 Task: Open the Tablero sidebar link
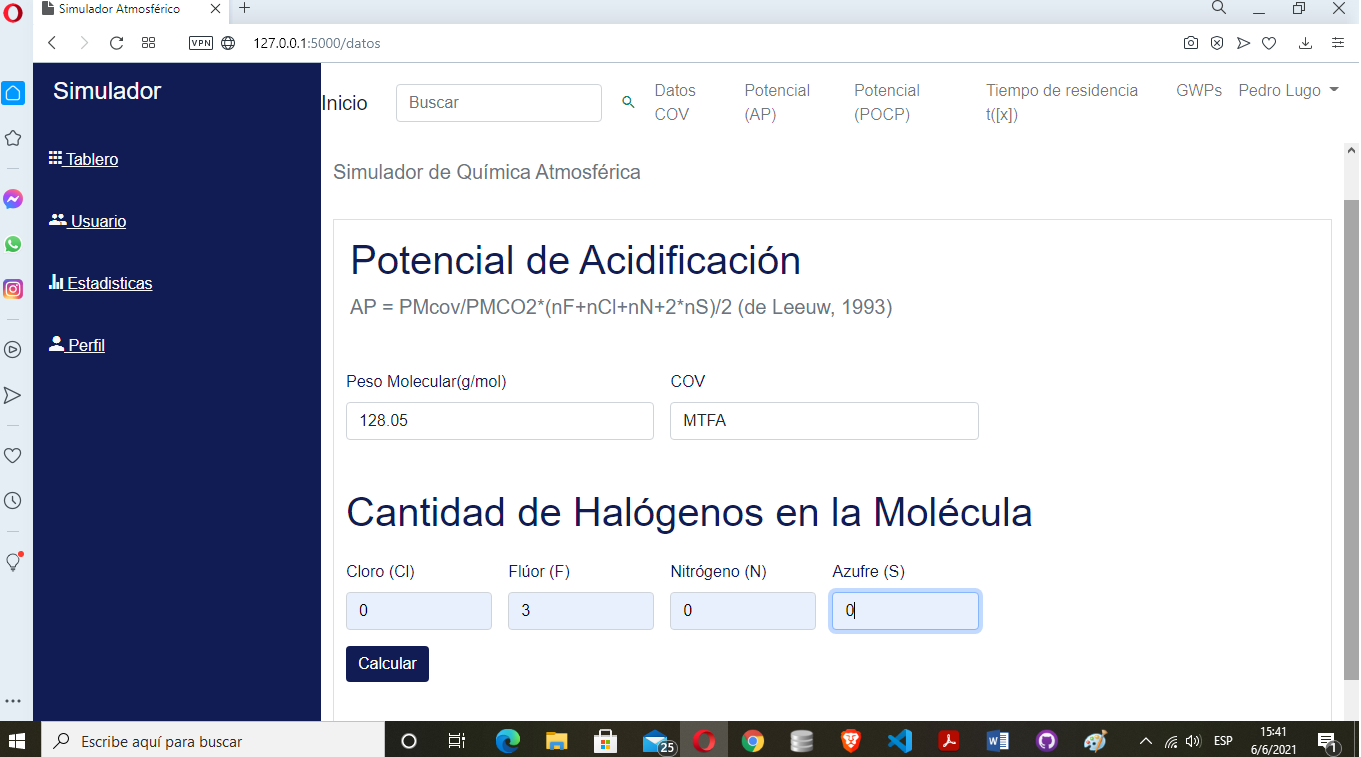[84, 159]
